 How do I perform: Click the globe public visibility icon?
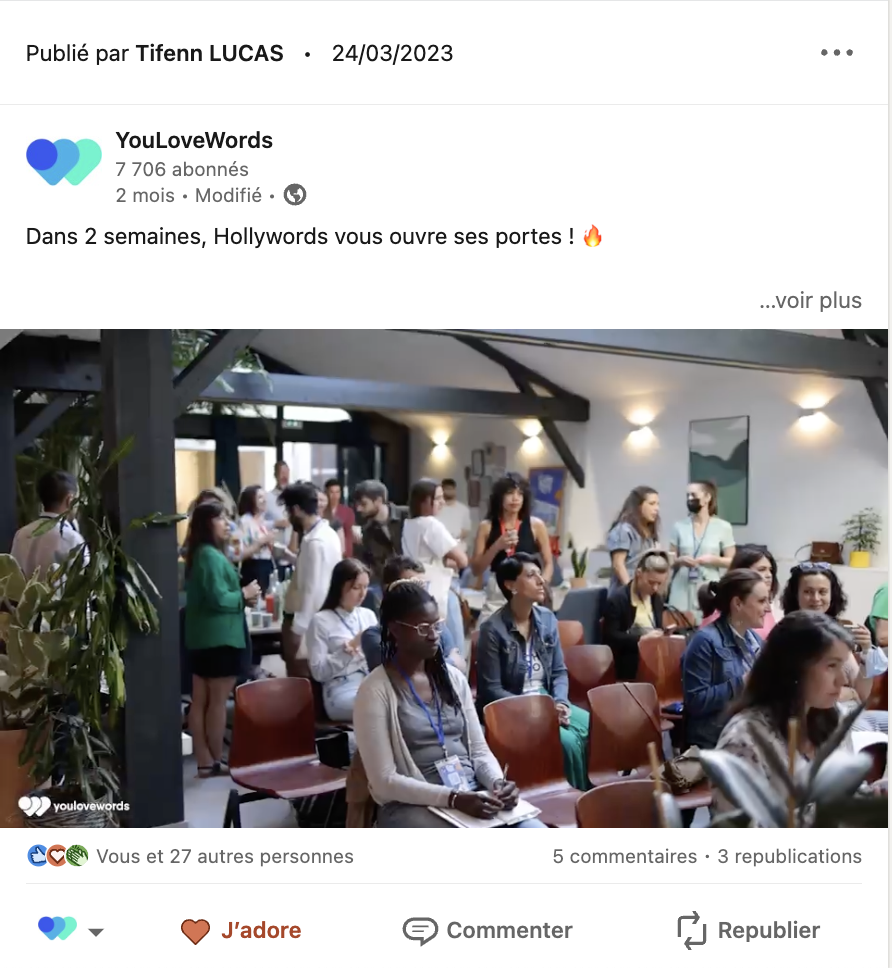294,195
